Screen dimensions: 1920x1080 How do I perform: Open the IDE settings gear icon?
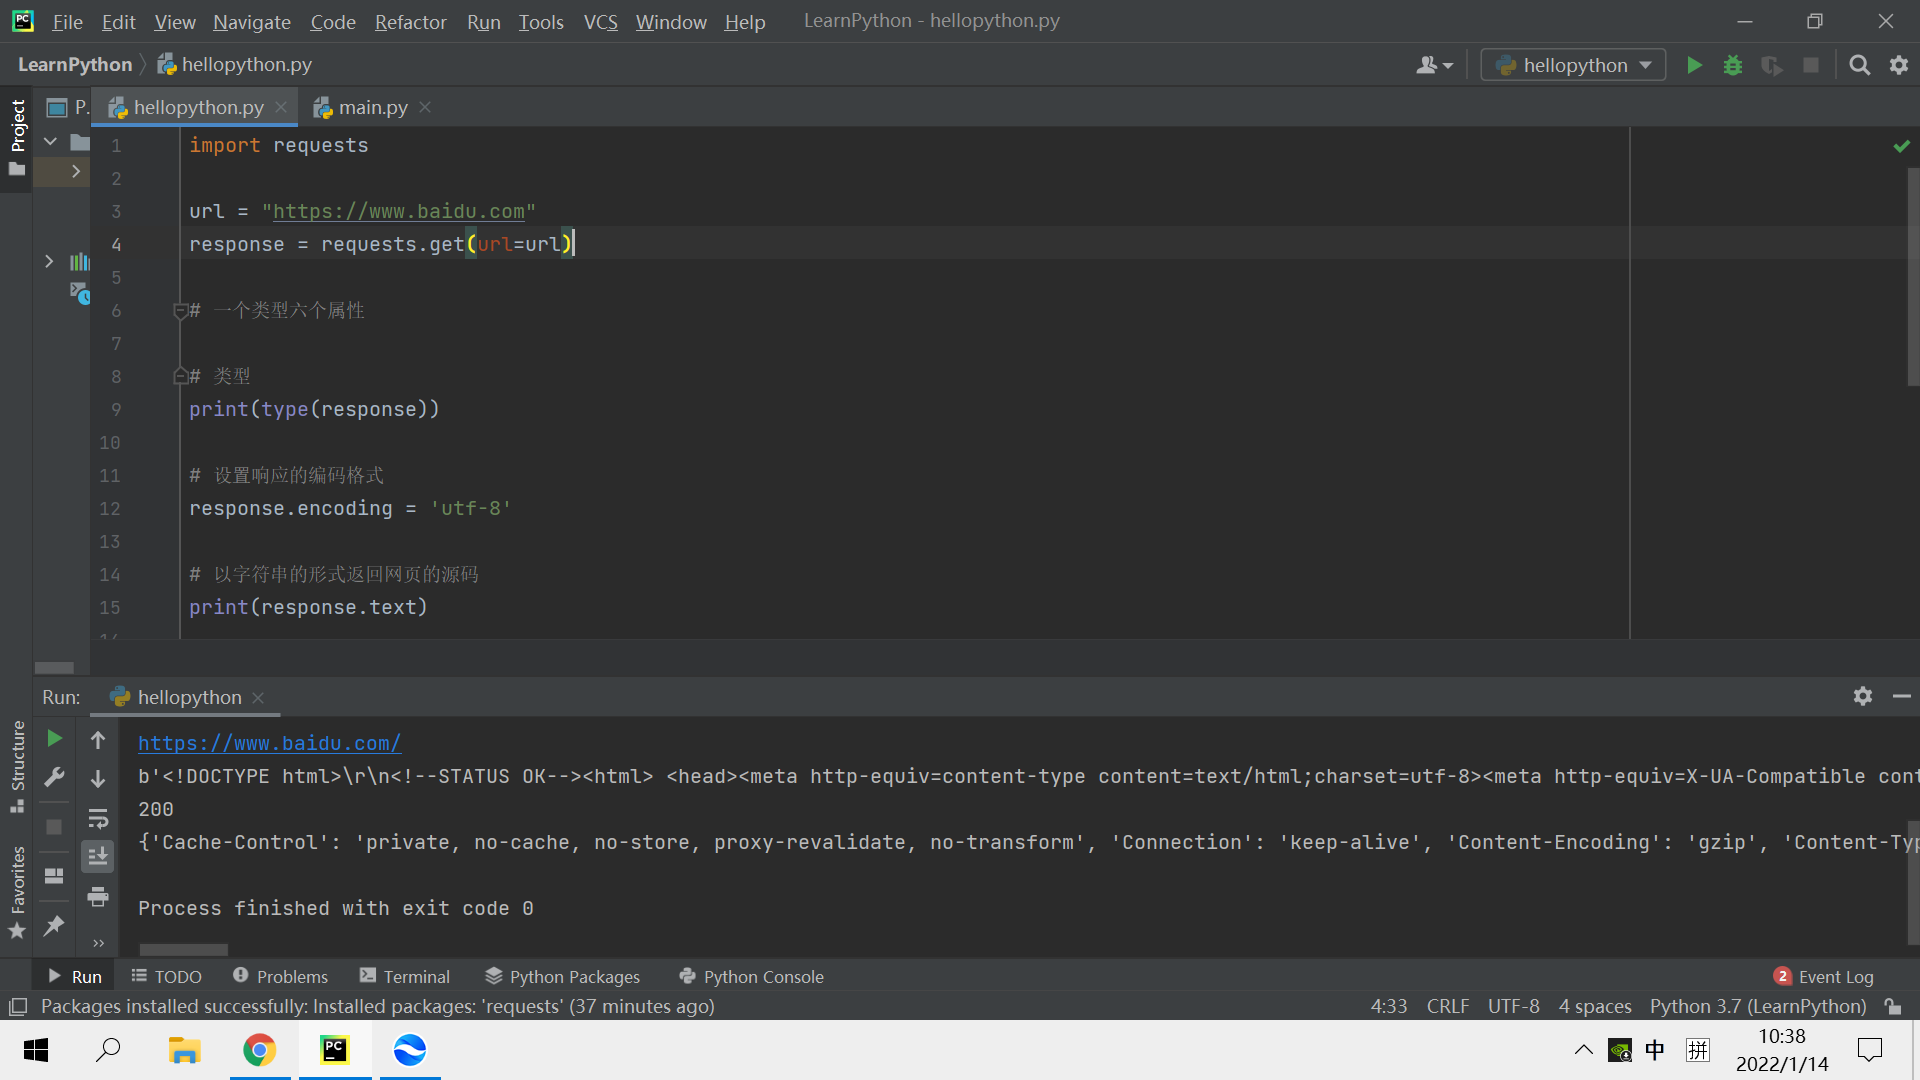pyautogui.click(x=1899, y=65)
